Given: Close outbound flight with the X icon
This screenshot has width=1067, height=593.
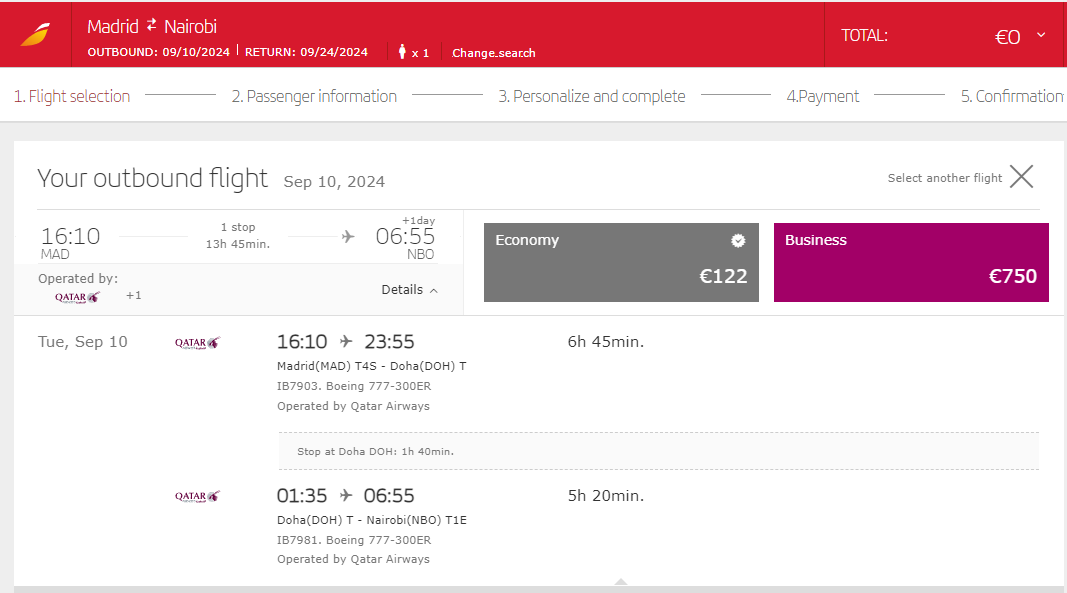Looking at the screenshot, I should (x=1021, y=177).
